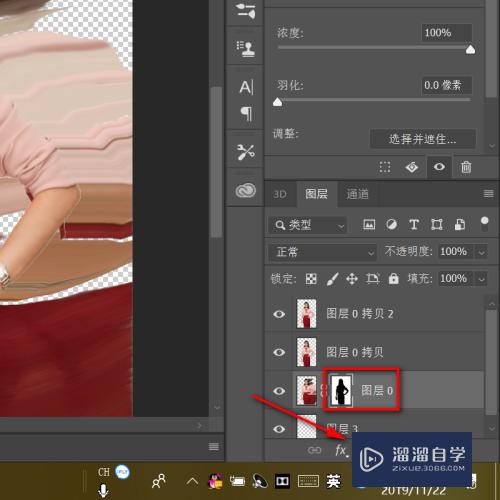
Task: Open the Brush Settings panel icon
Action: [246, 10]
